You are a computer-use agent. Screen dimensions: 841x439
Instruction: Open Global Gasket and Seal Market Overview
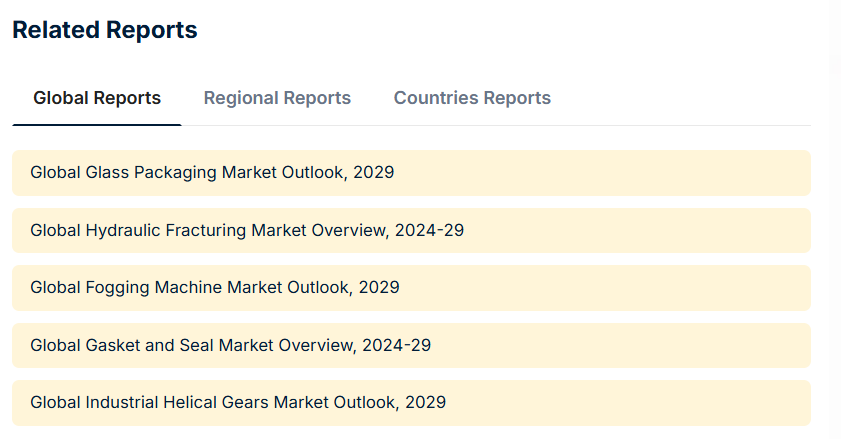(230, 345)
